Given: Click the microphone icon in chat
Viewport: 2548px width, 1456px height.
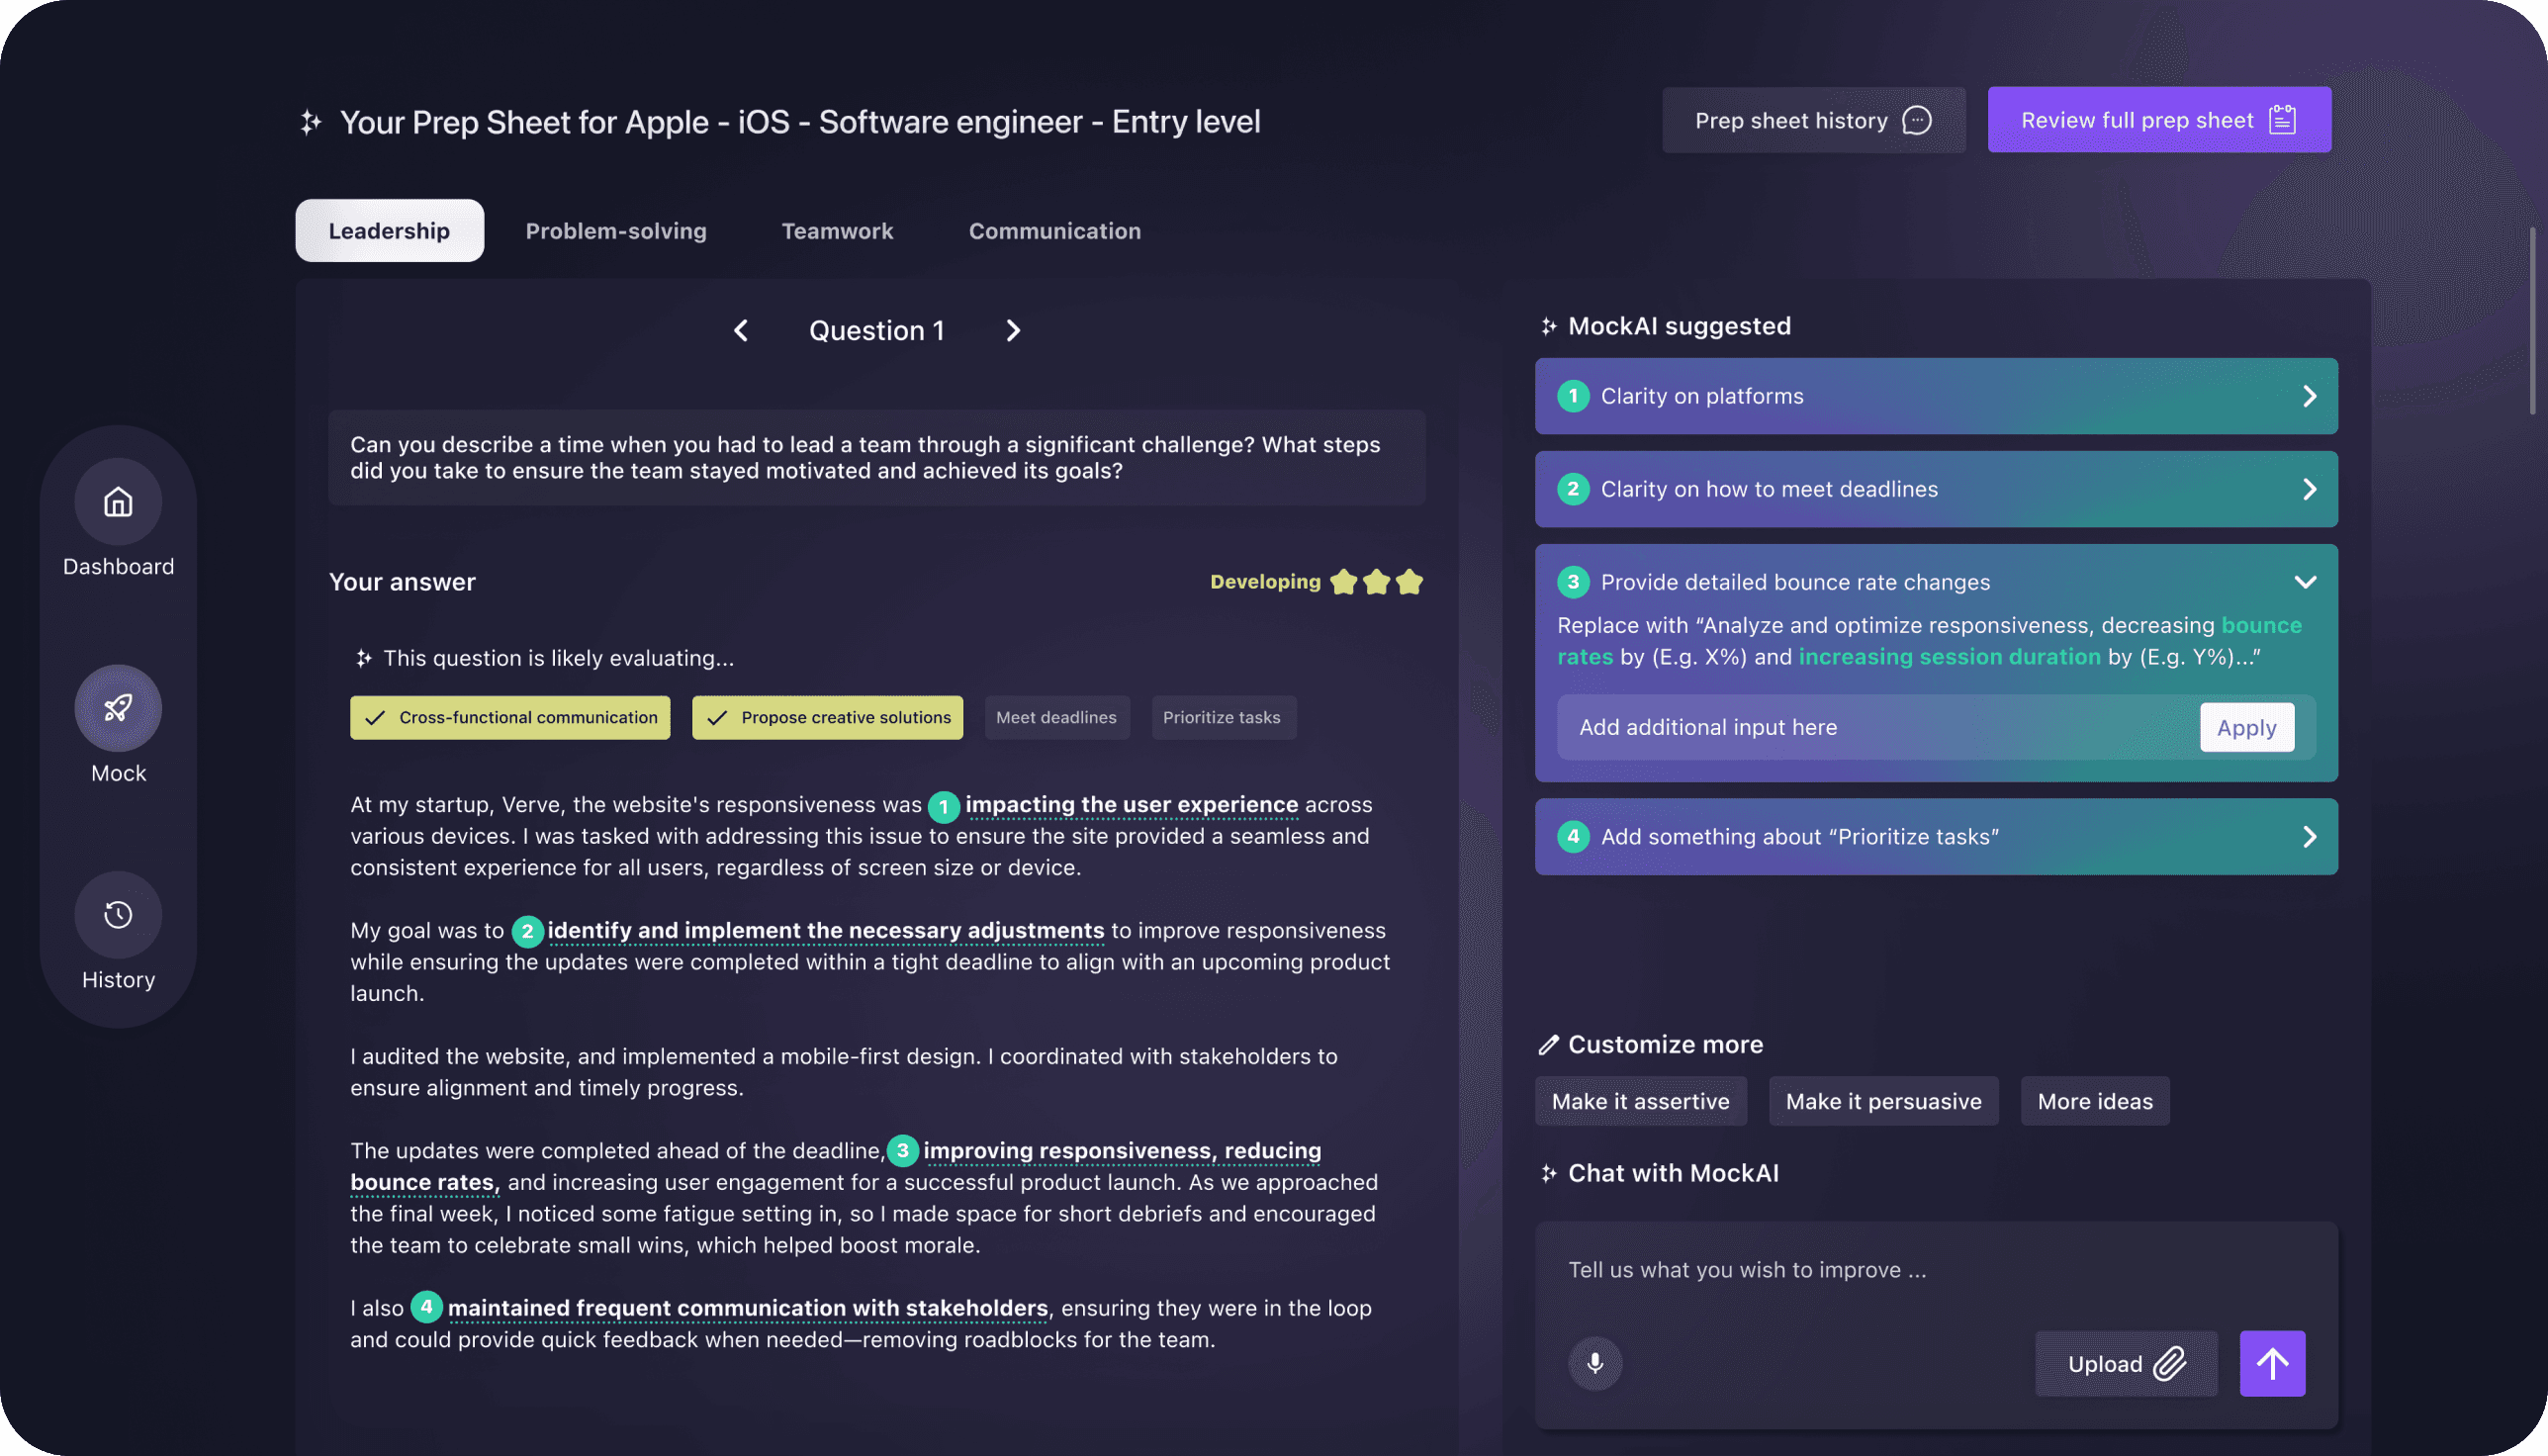Looking at the screenshot, I should pos(1595,1363).
